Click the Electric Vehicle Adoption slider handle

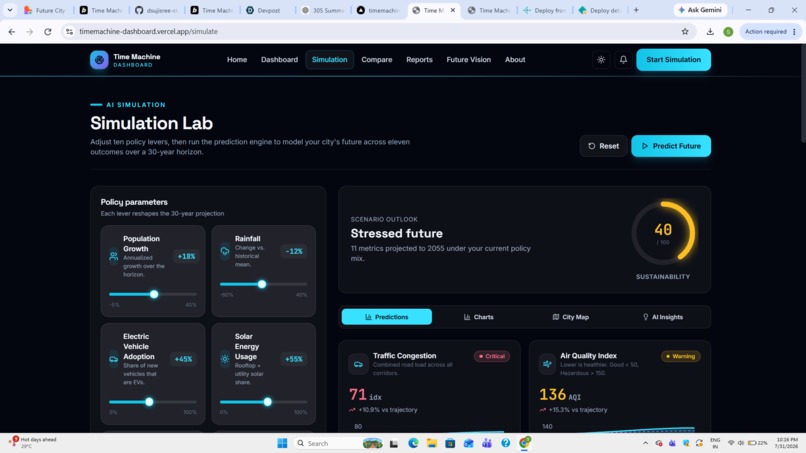pos(149,402)
